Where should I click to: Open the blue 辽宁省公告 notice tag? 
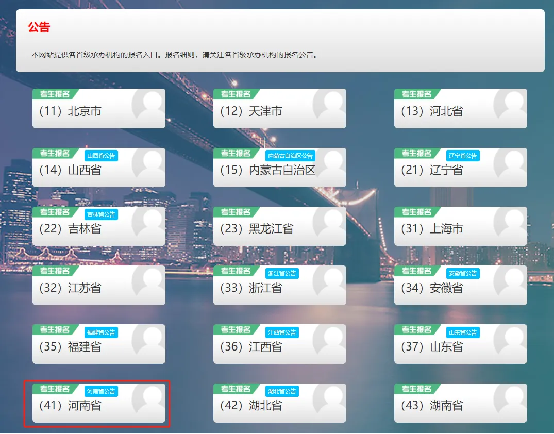coord(463,156)
